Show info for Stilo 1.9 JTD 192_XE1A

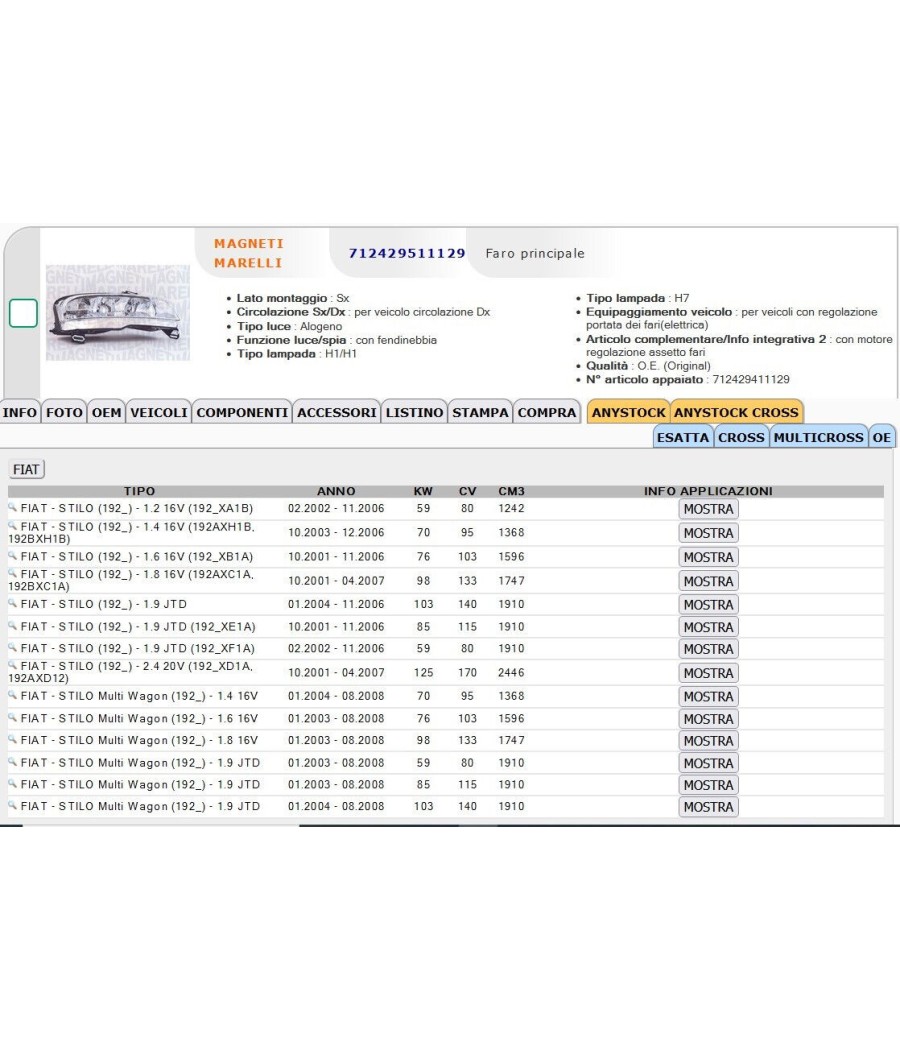[x=708, y=627]
